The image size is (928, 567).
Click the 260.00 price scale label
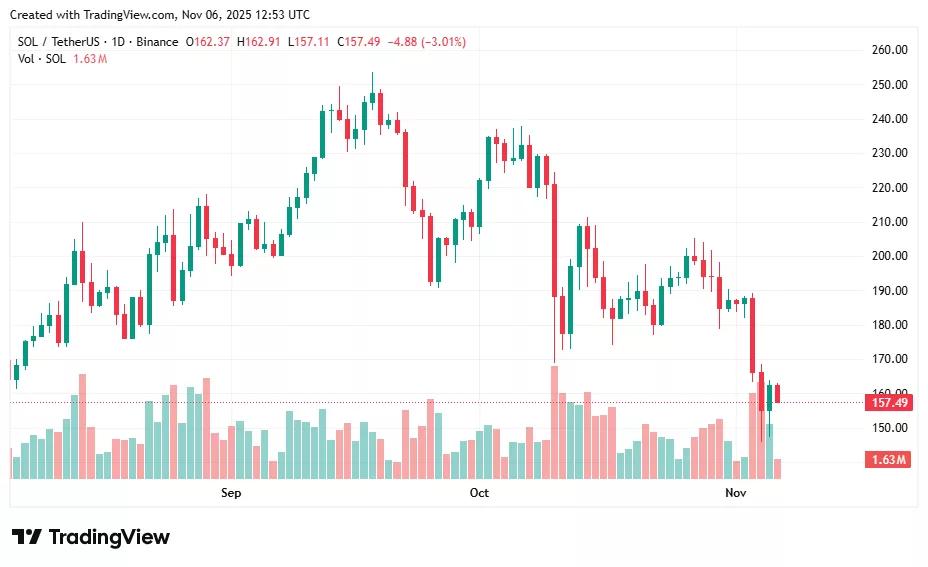tap(889, 50)
